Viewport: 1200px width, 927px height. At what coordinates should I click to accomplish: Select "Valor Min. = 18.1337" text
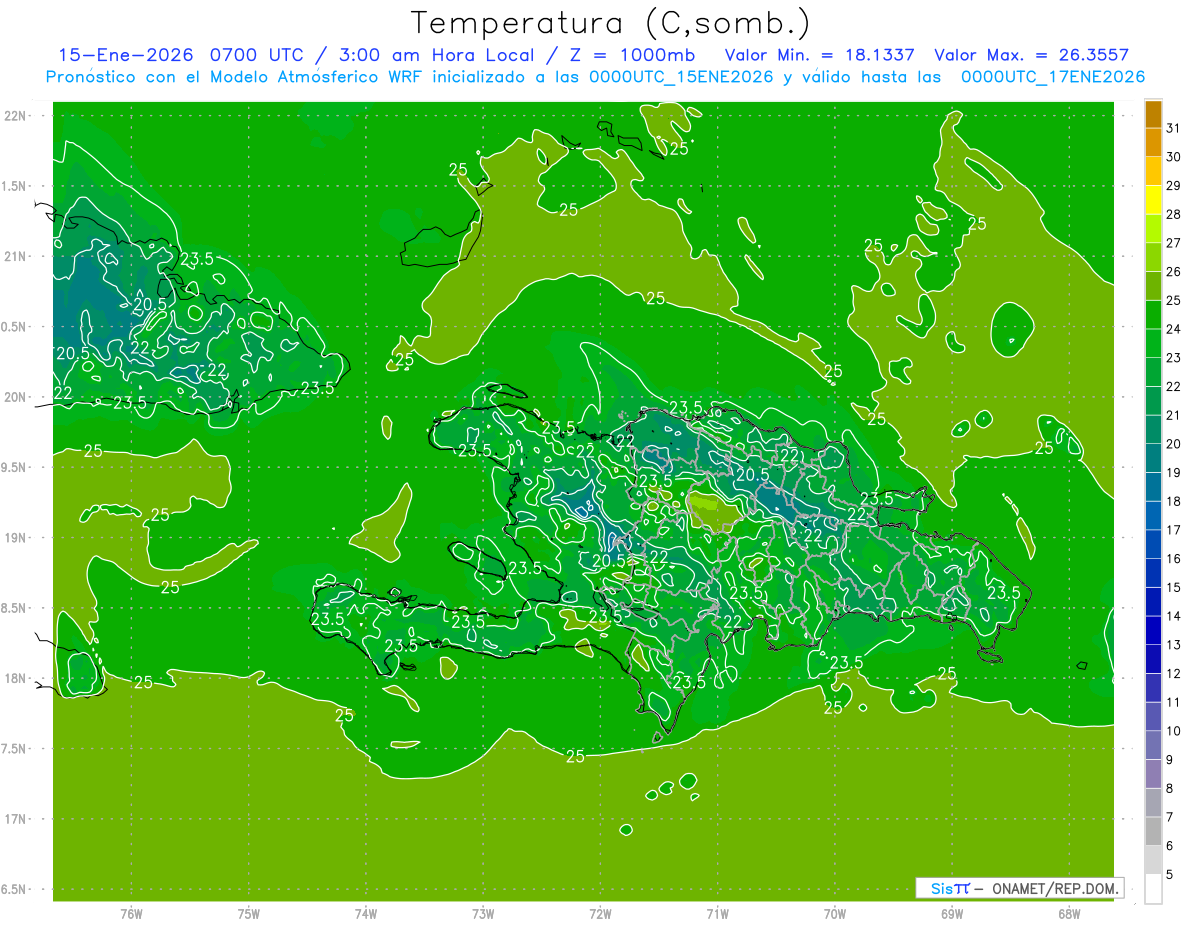[819, 55]
